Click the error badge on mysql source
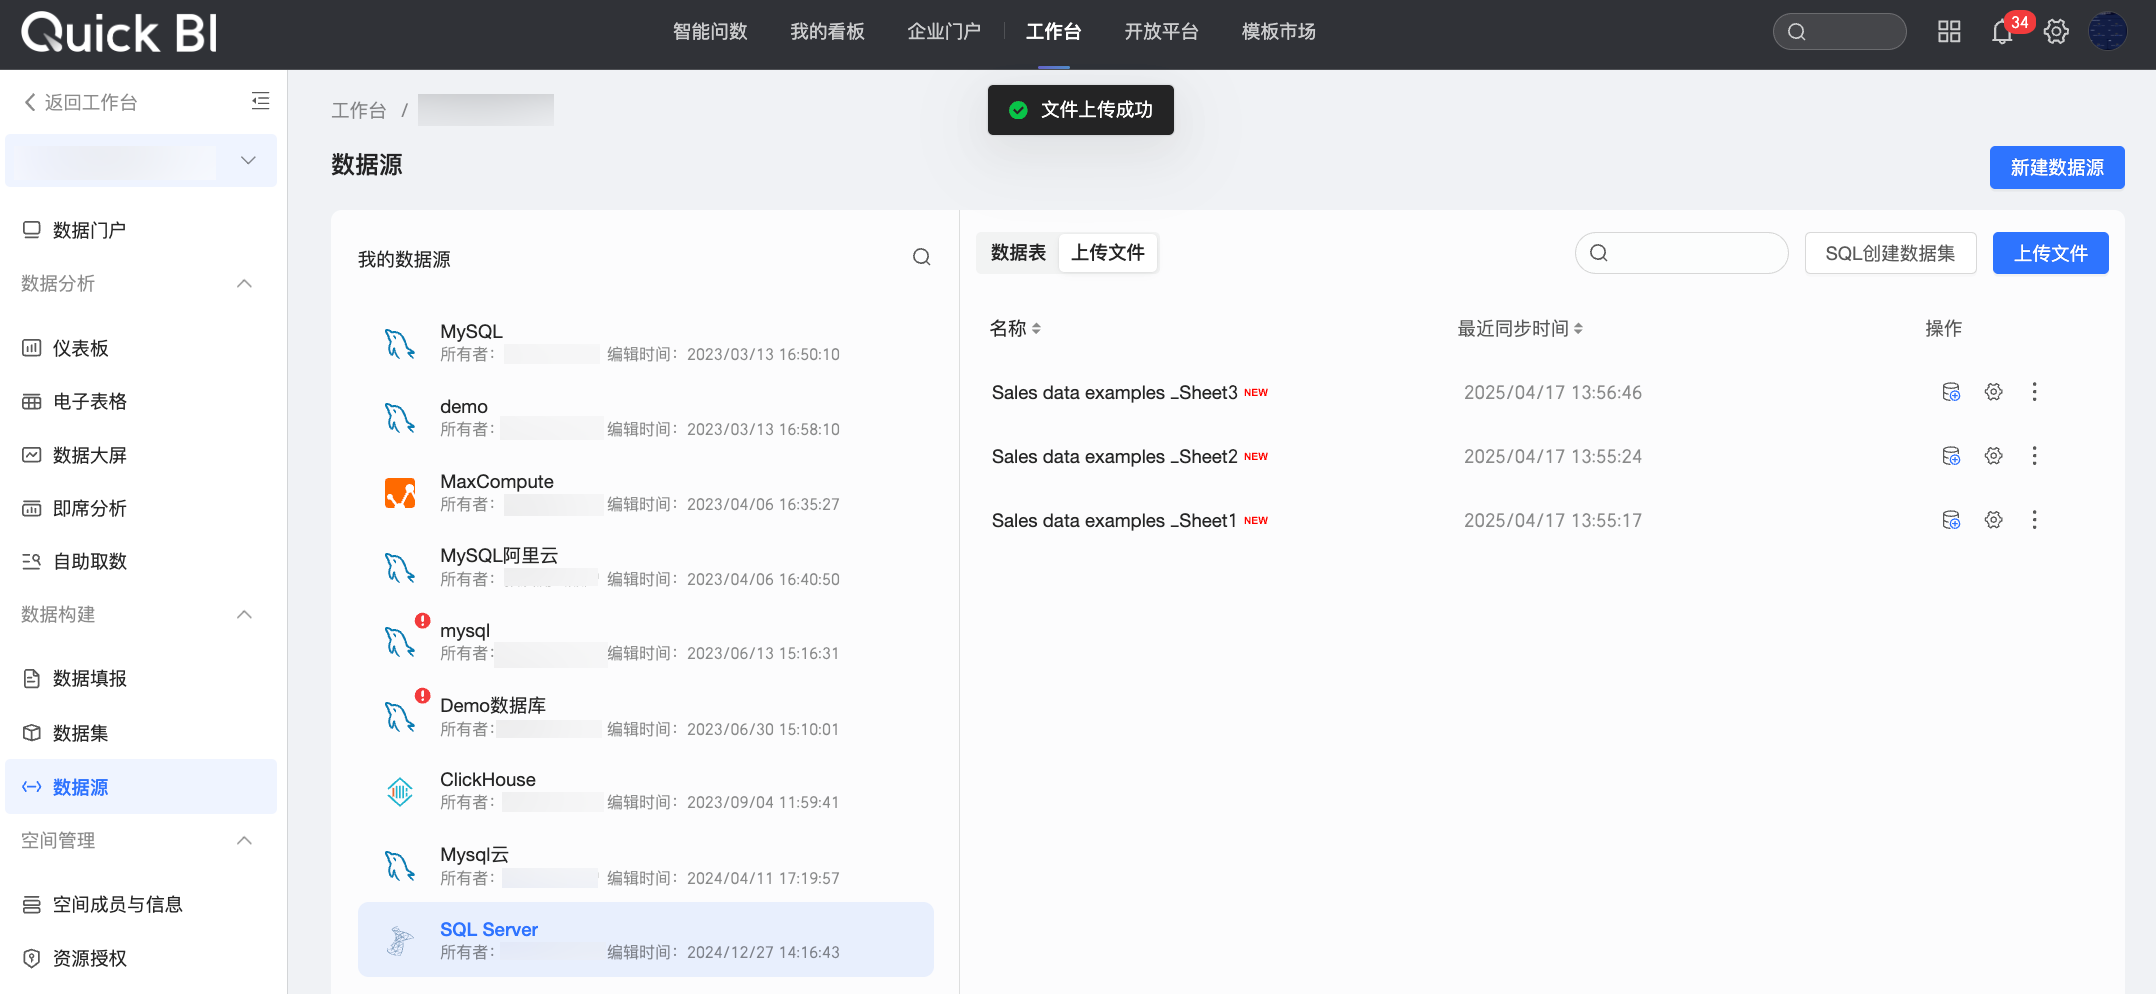2156x994 pixels. 423,621
